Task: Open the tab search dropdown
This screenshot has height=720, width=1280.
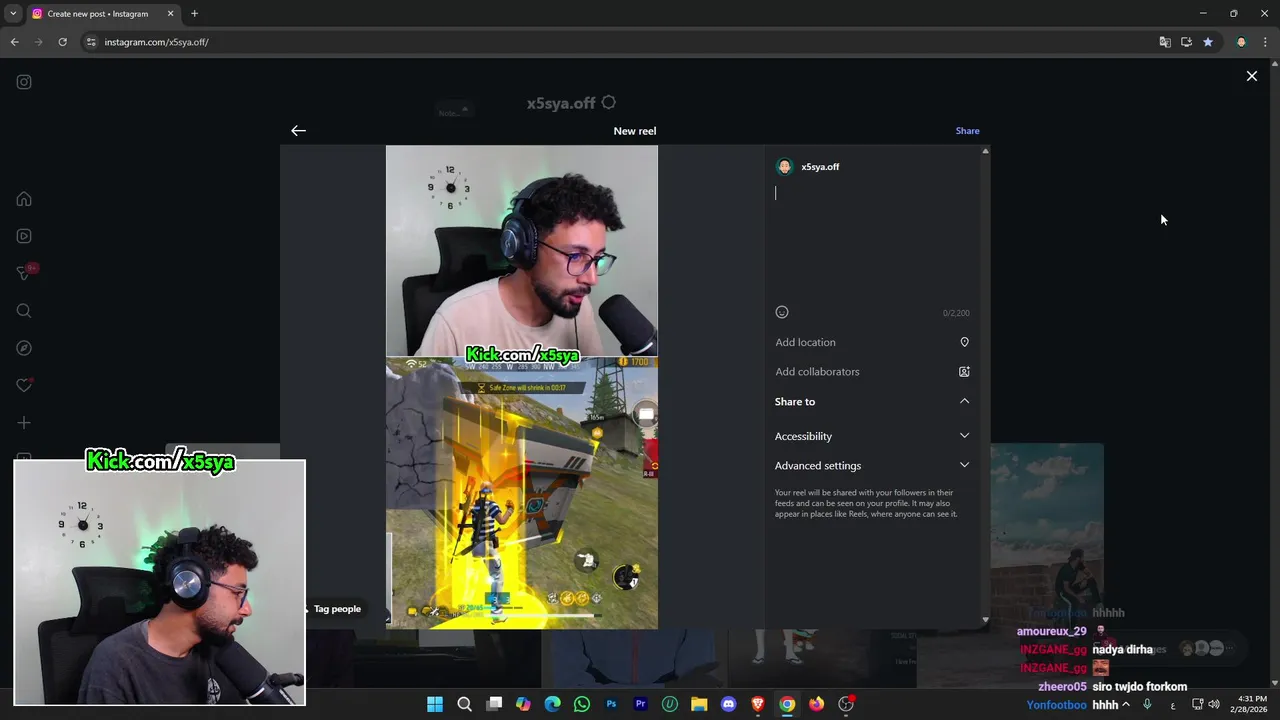Action: point(13,14)
